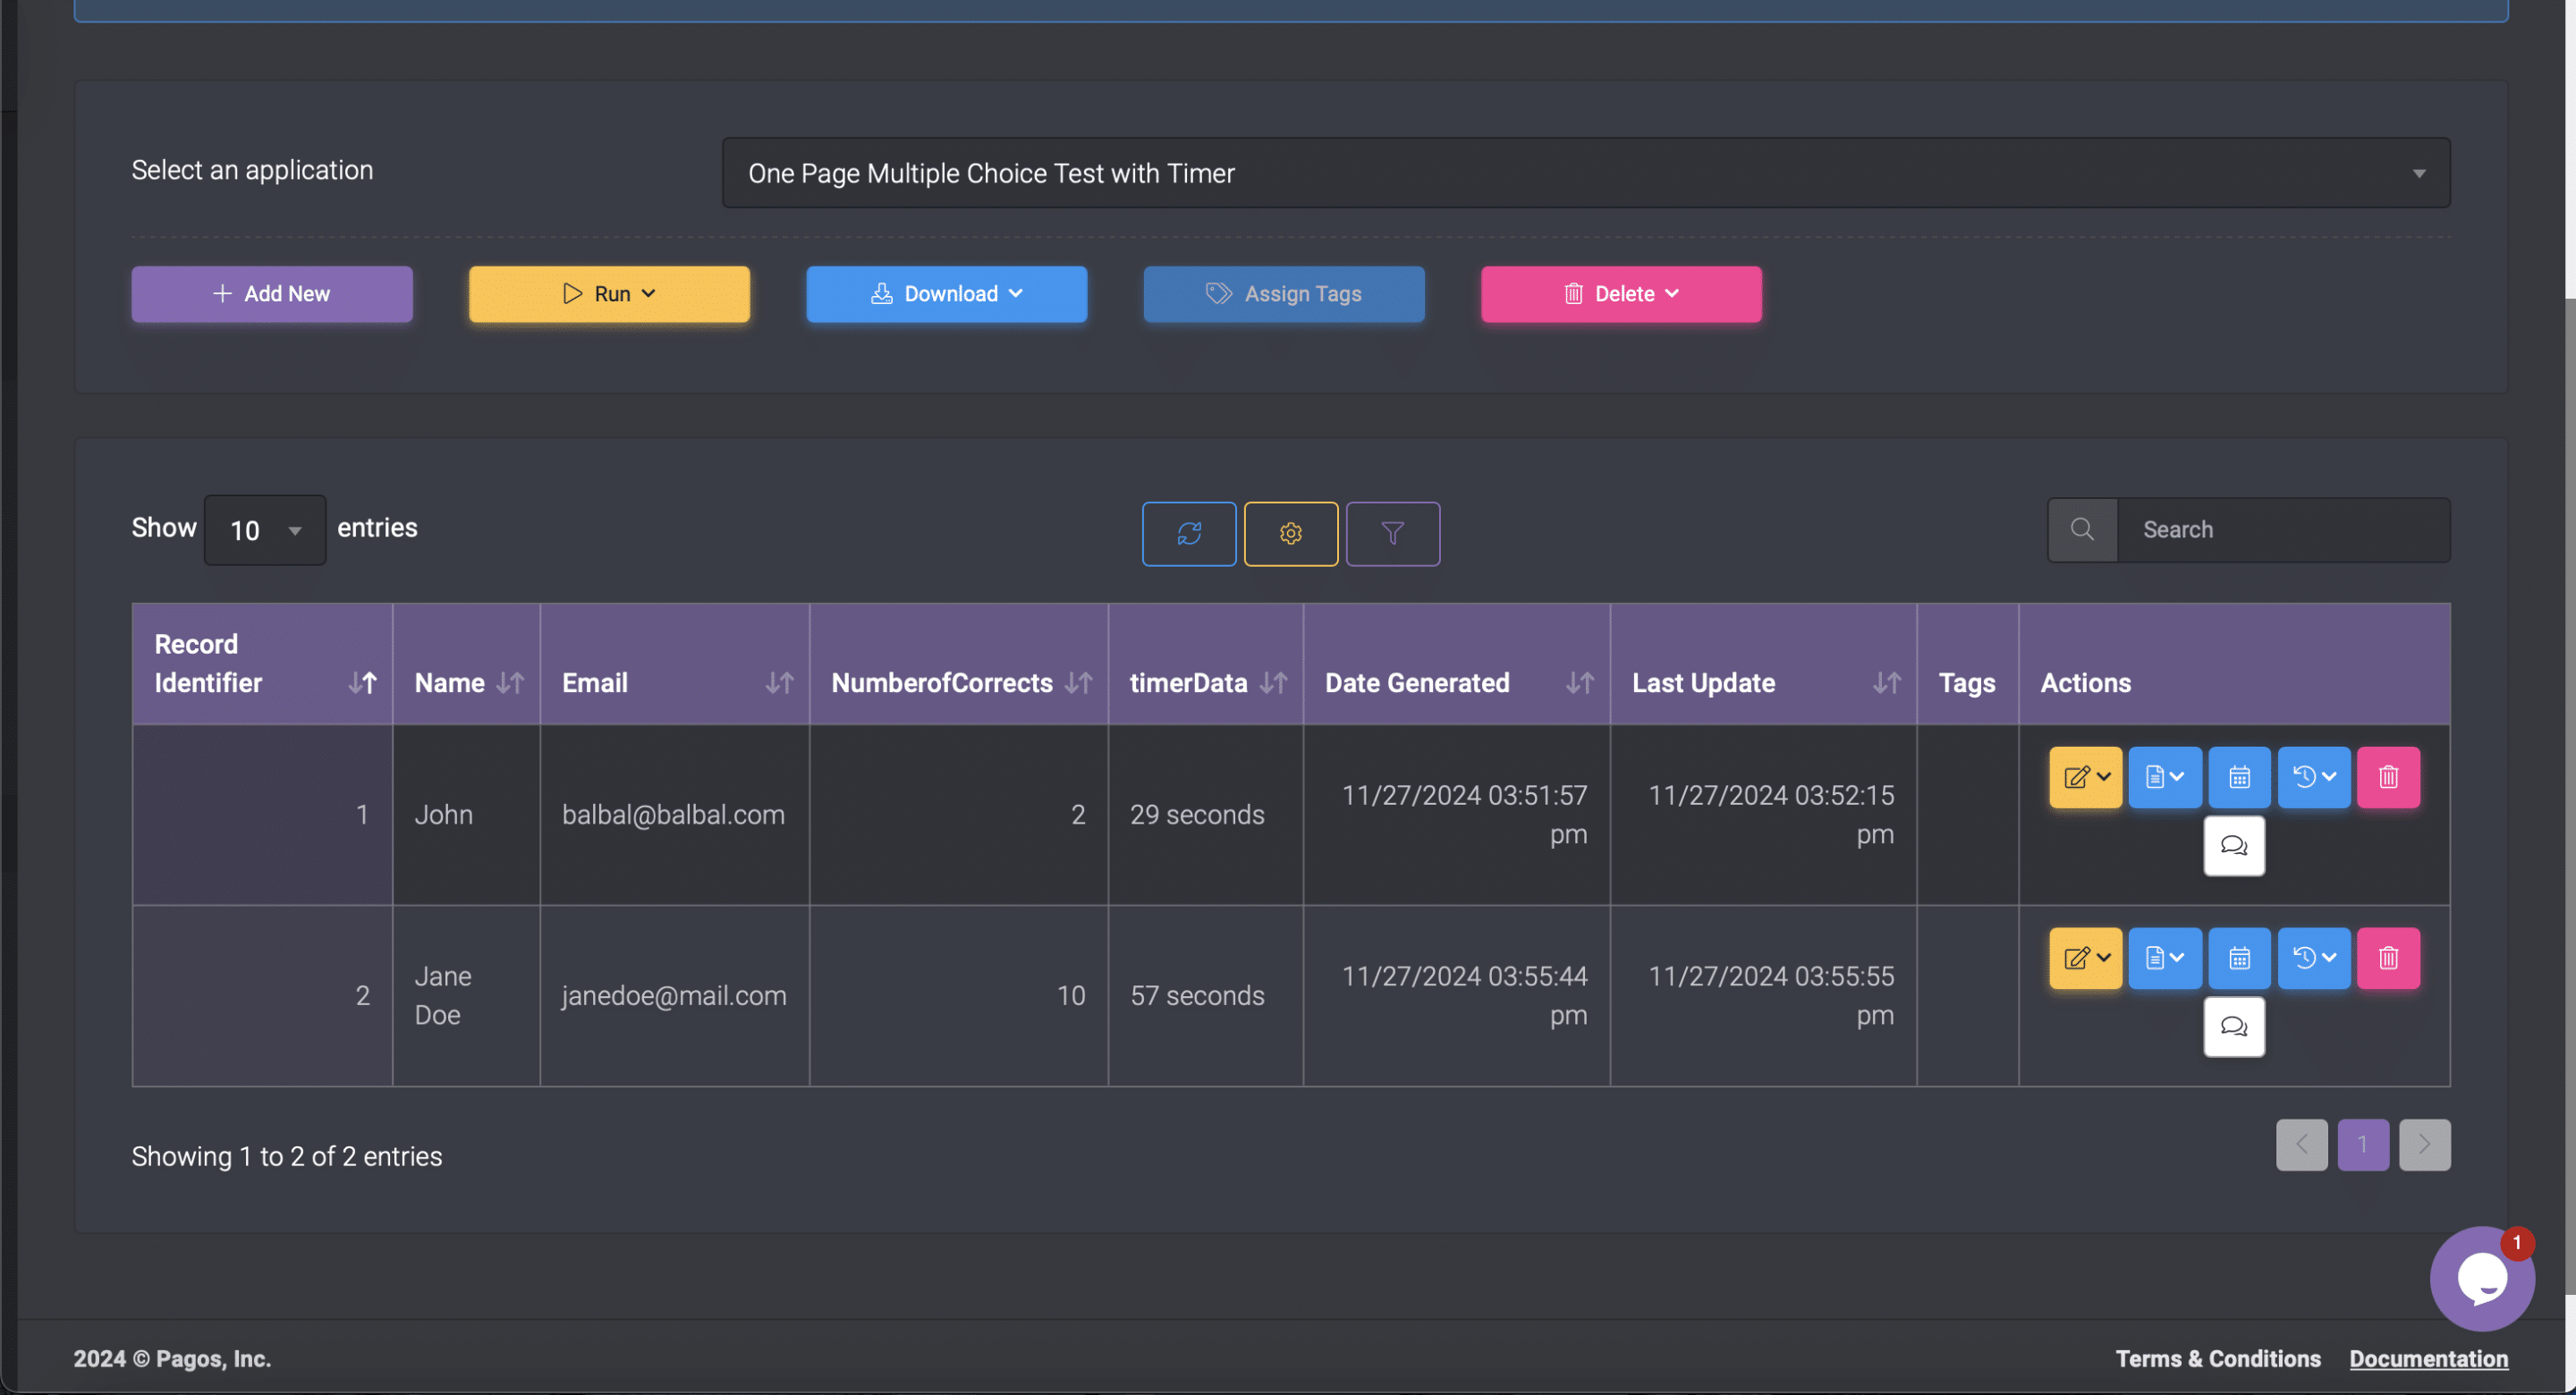Open the Documentation link

[x=2428, y=1358]
